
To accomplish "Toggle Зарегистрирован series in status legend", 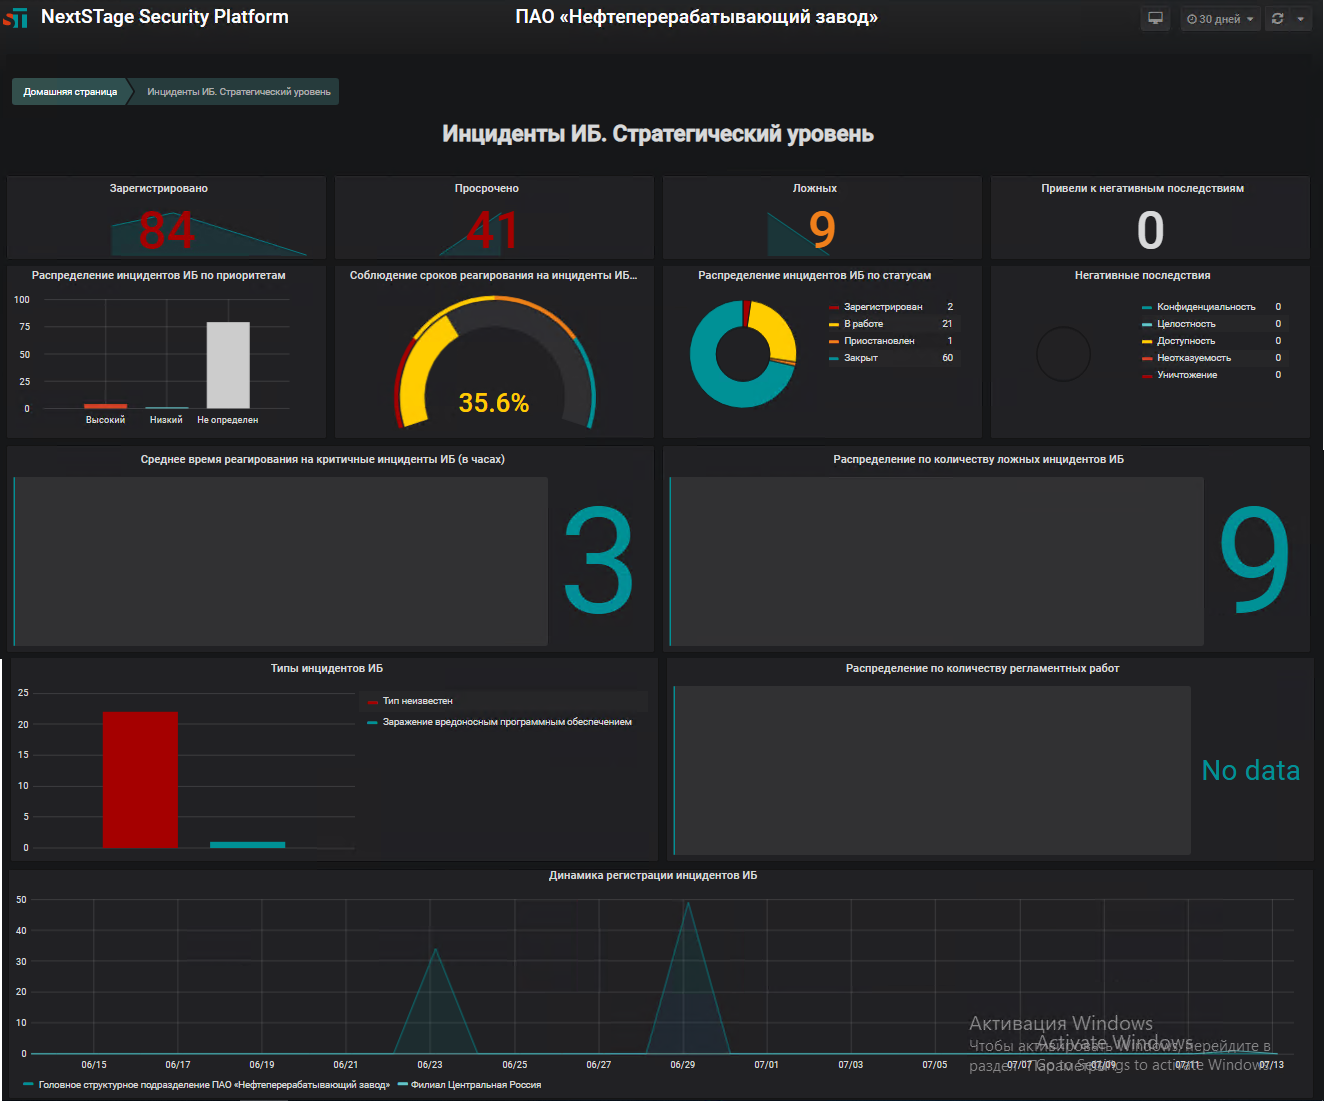I will click(x=883, y=307).
